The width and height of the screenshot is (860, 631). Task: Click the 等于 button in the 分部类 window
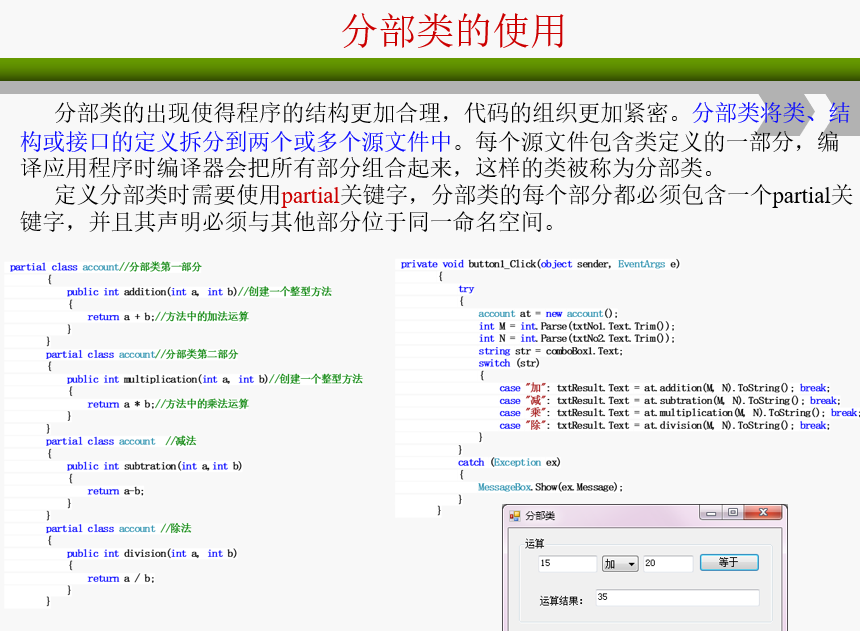tap(729, 562)
